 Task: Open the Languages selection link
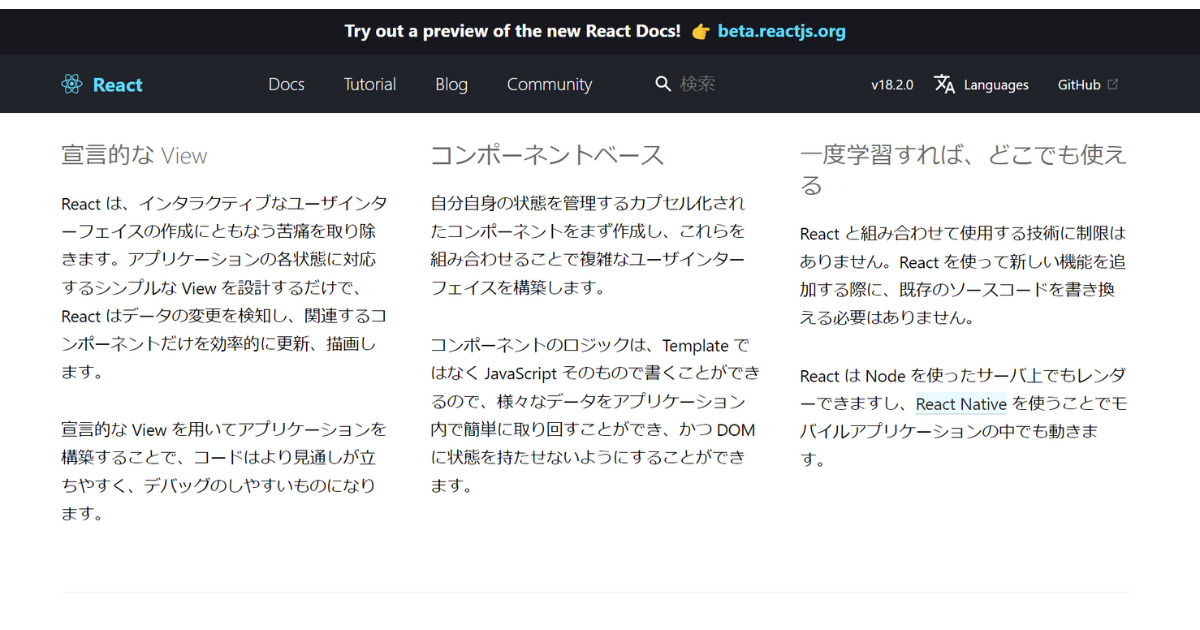[995, 85]
